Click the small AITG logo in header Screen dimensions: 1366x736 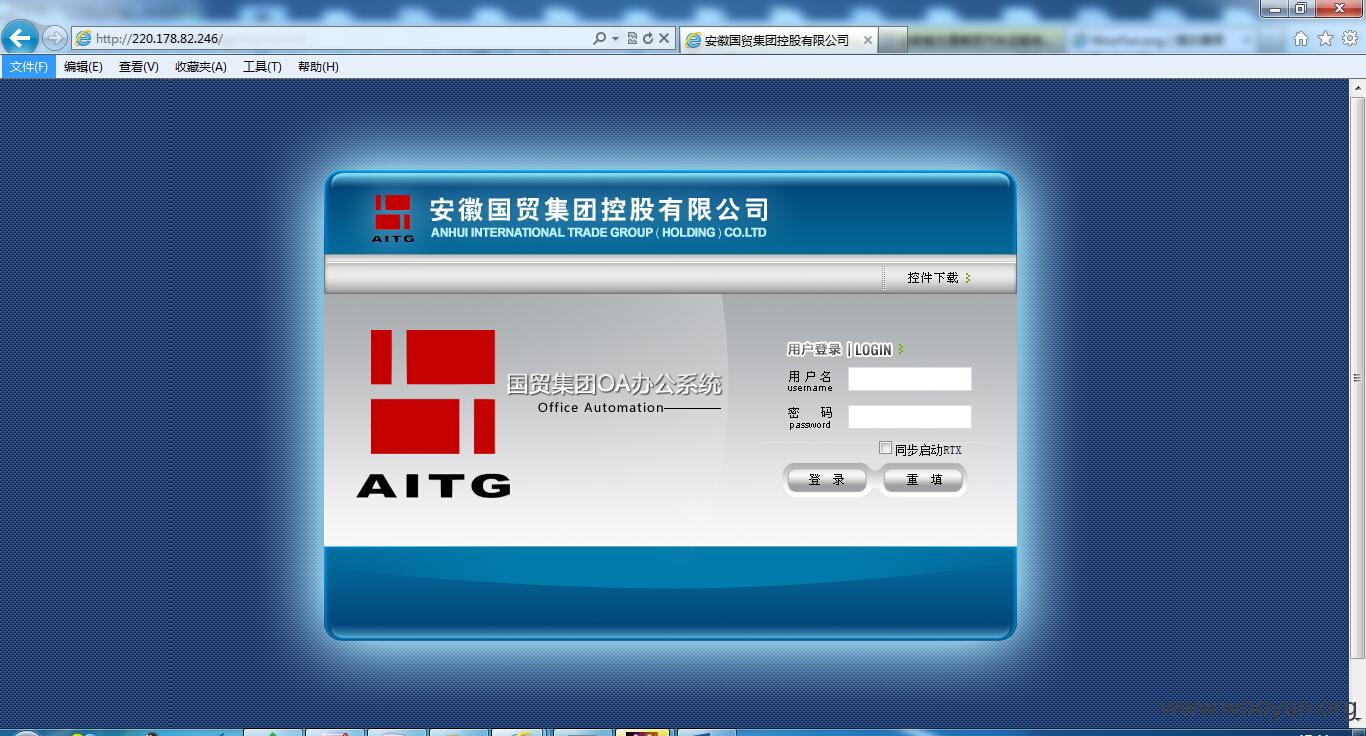(x=393, y=218)
